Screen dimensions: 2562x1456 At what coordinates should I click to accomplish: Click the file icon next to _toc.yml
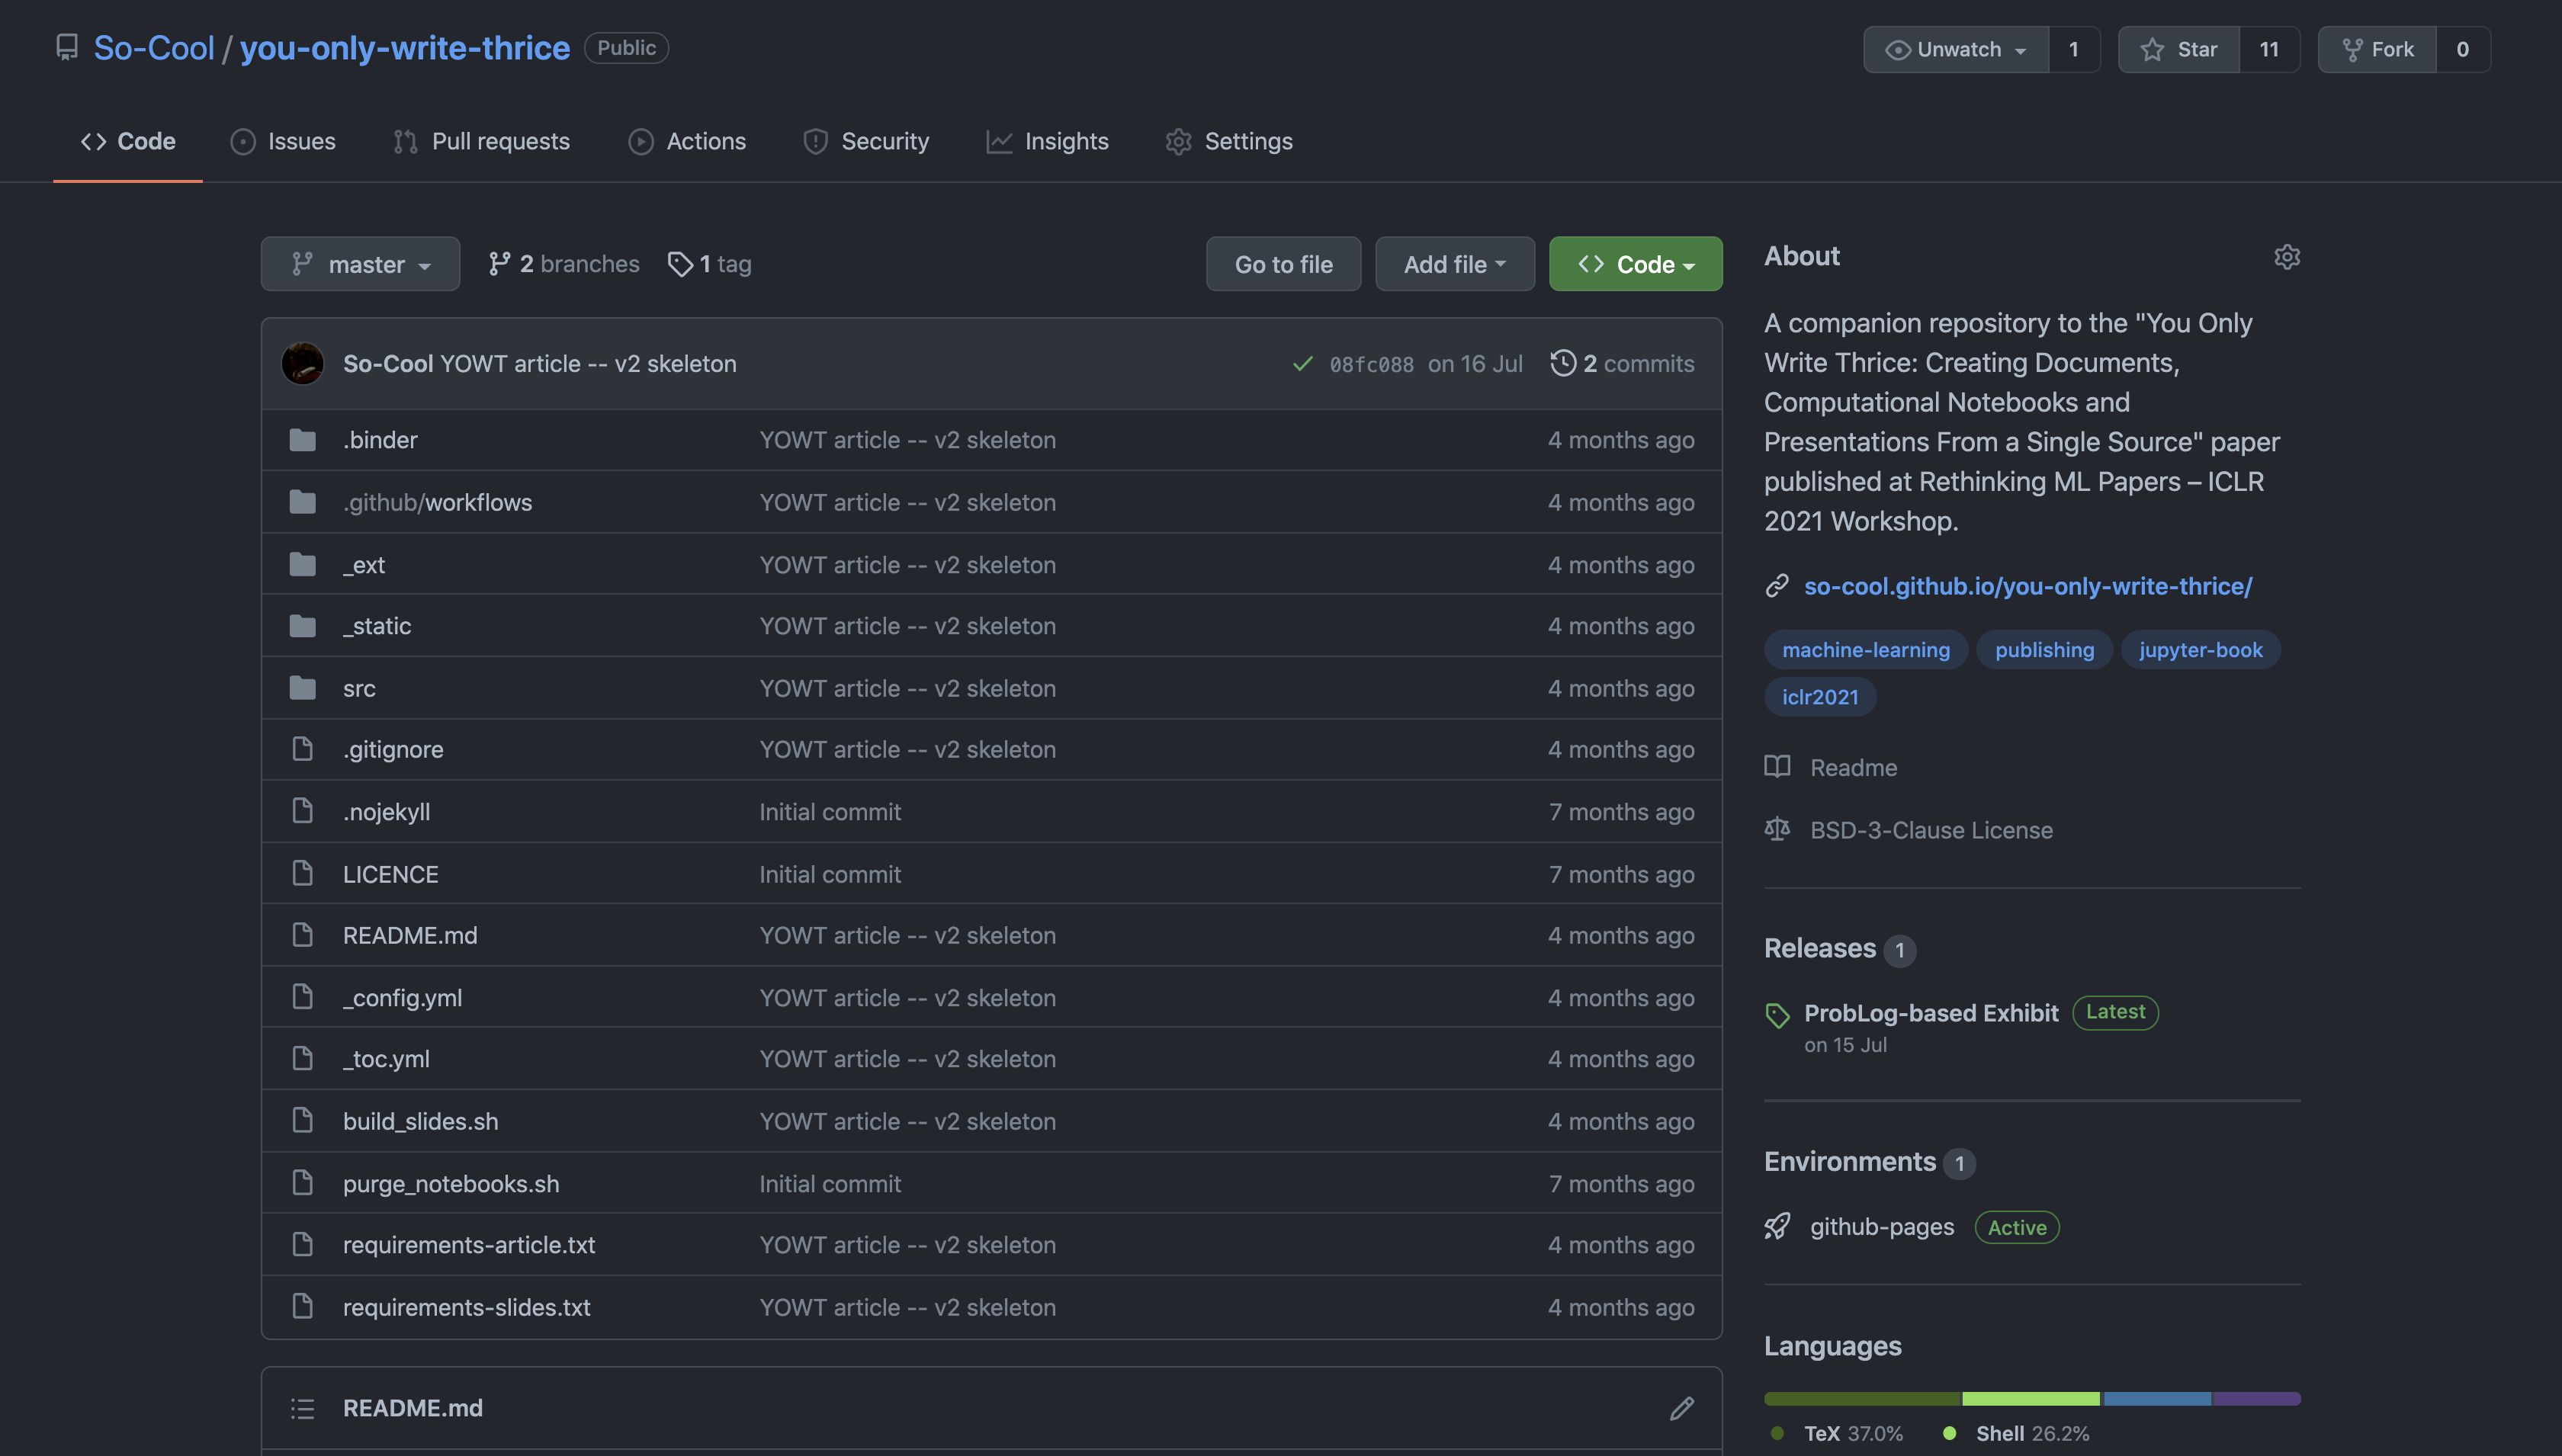pyautogui.click(x=302, y=1058)
